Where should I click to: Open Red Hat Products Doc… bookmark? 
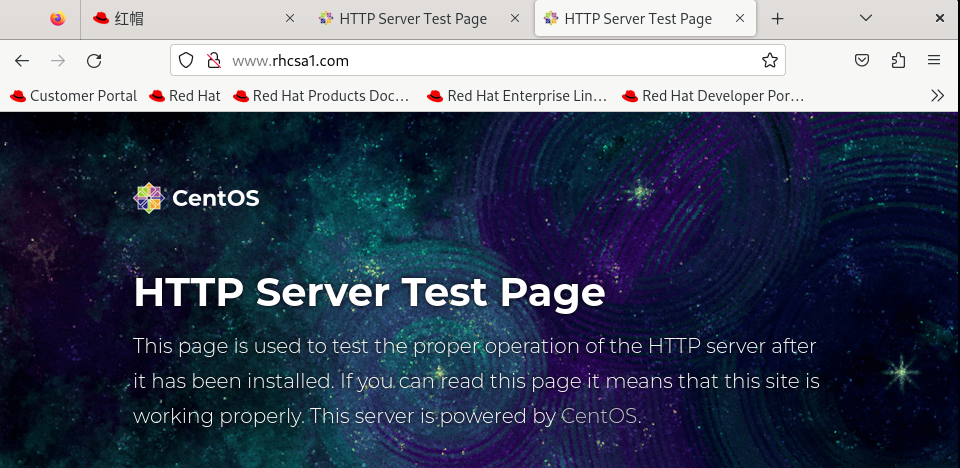321,96
